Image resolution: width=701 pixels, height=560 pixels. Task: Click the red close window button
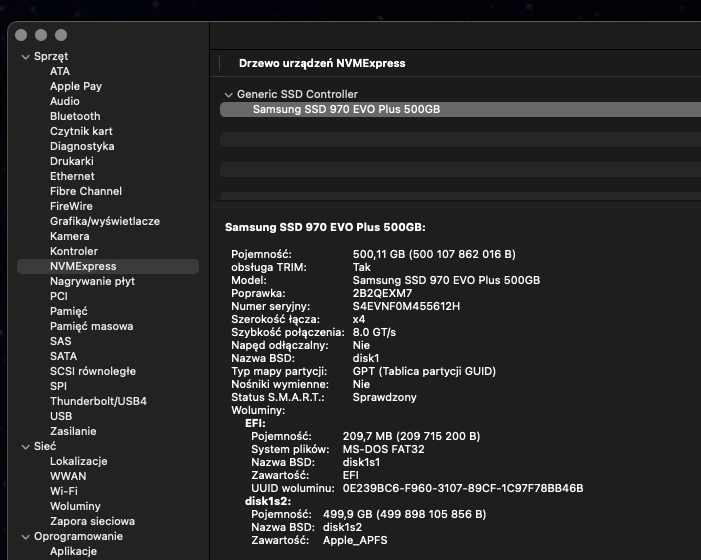pyautogui.click(x=24, y=35)
